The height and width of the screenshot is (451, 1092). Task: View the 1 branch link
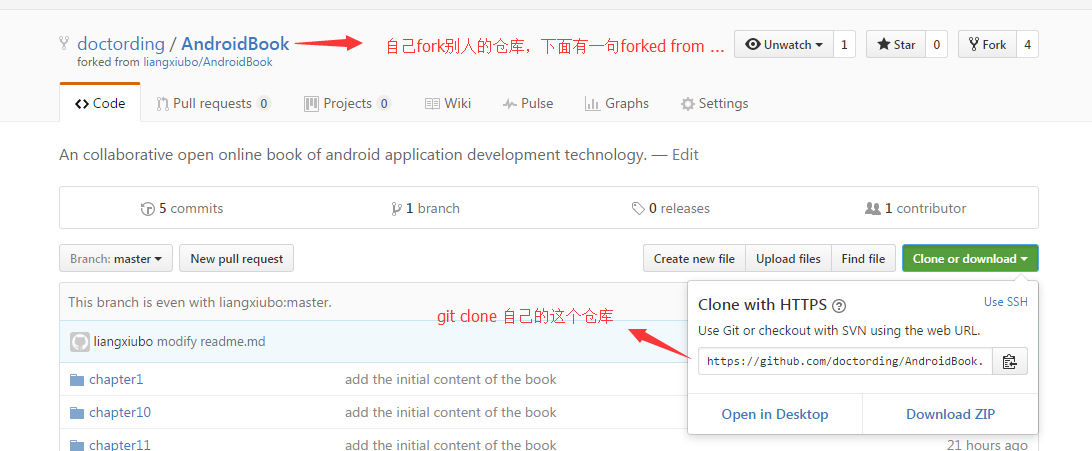tap(426, 208)
